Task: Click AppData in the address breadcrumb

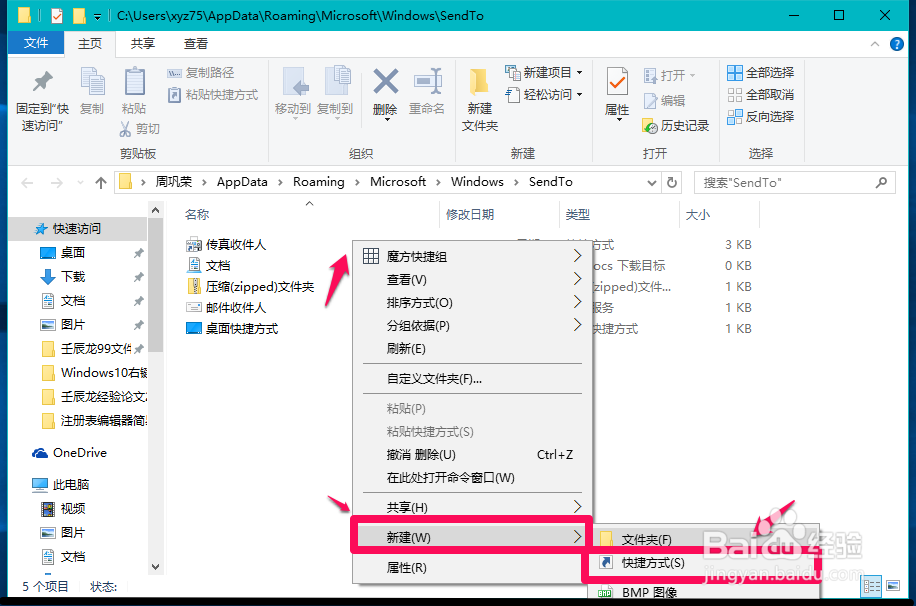Action: point(242,182)
